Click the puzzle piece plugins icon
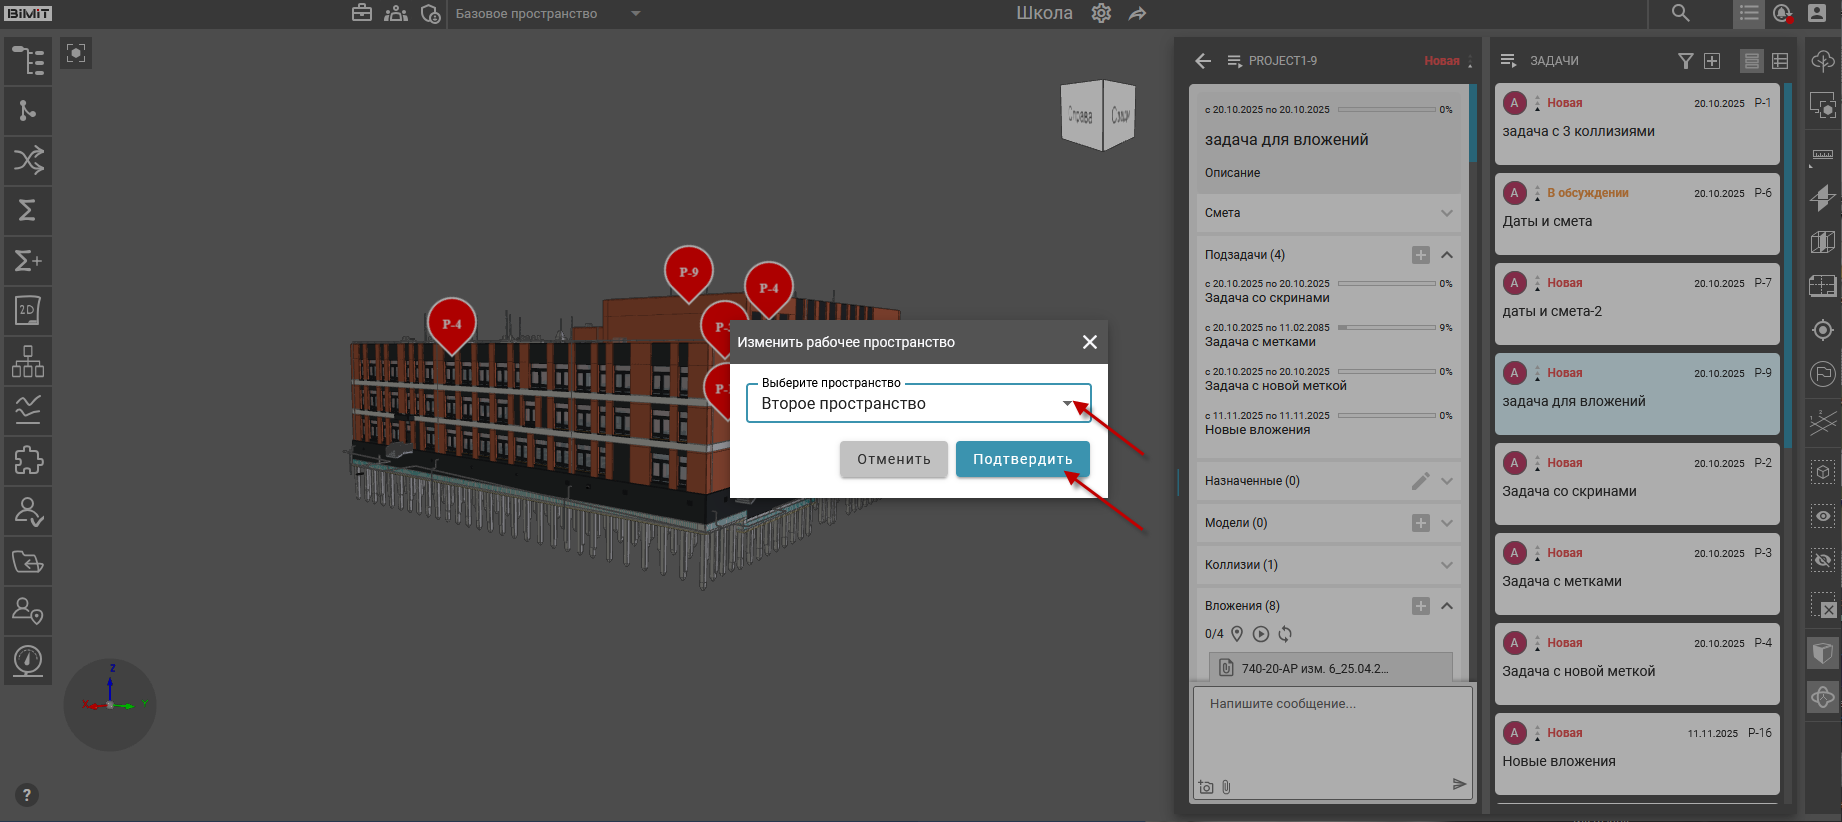The height and width of the screenshot is (822, 1842). 28,461
